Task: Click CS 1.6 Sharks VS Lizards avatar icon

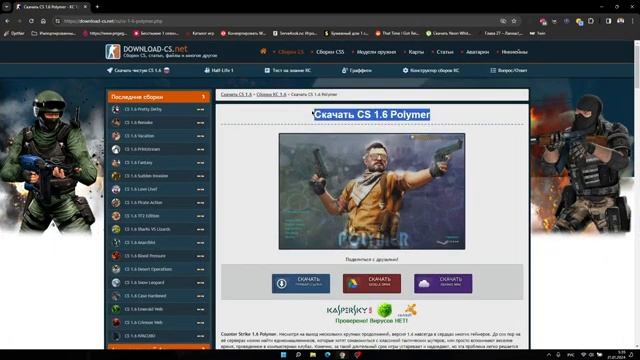Action: pyautogui.click(x=116, y=229)
